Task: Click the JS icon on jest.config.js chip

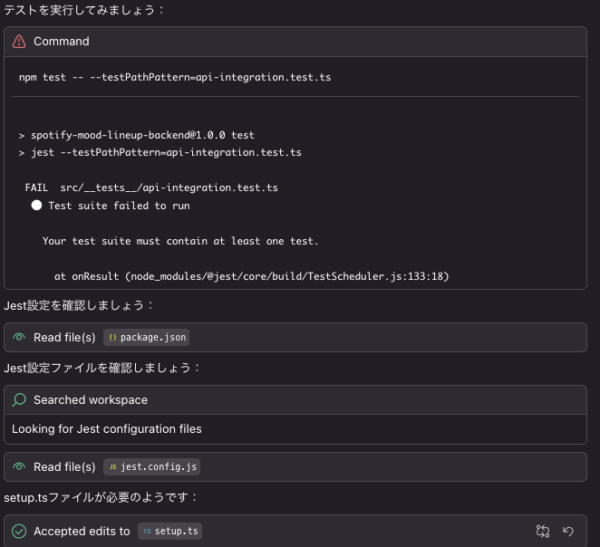Action: (x=113, y=467)
